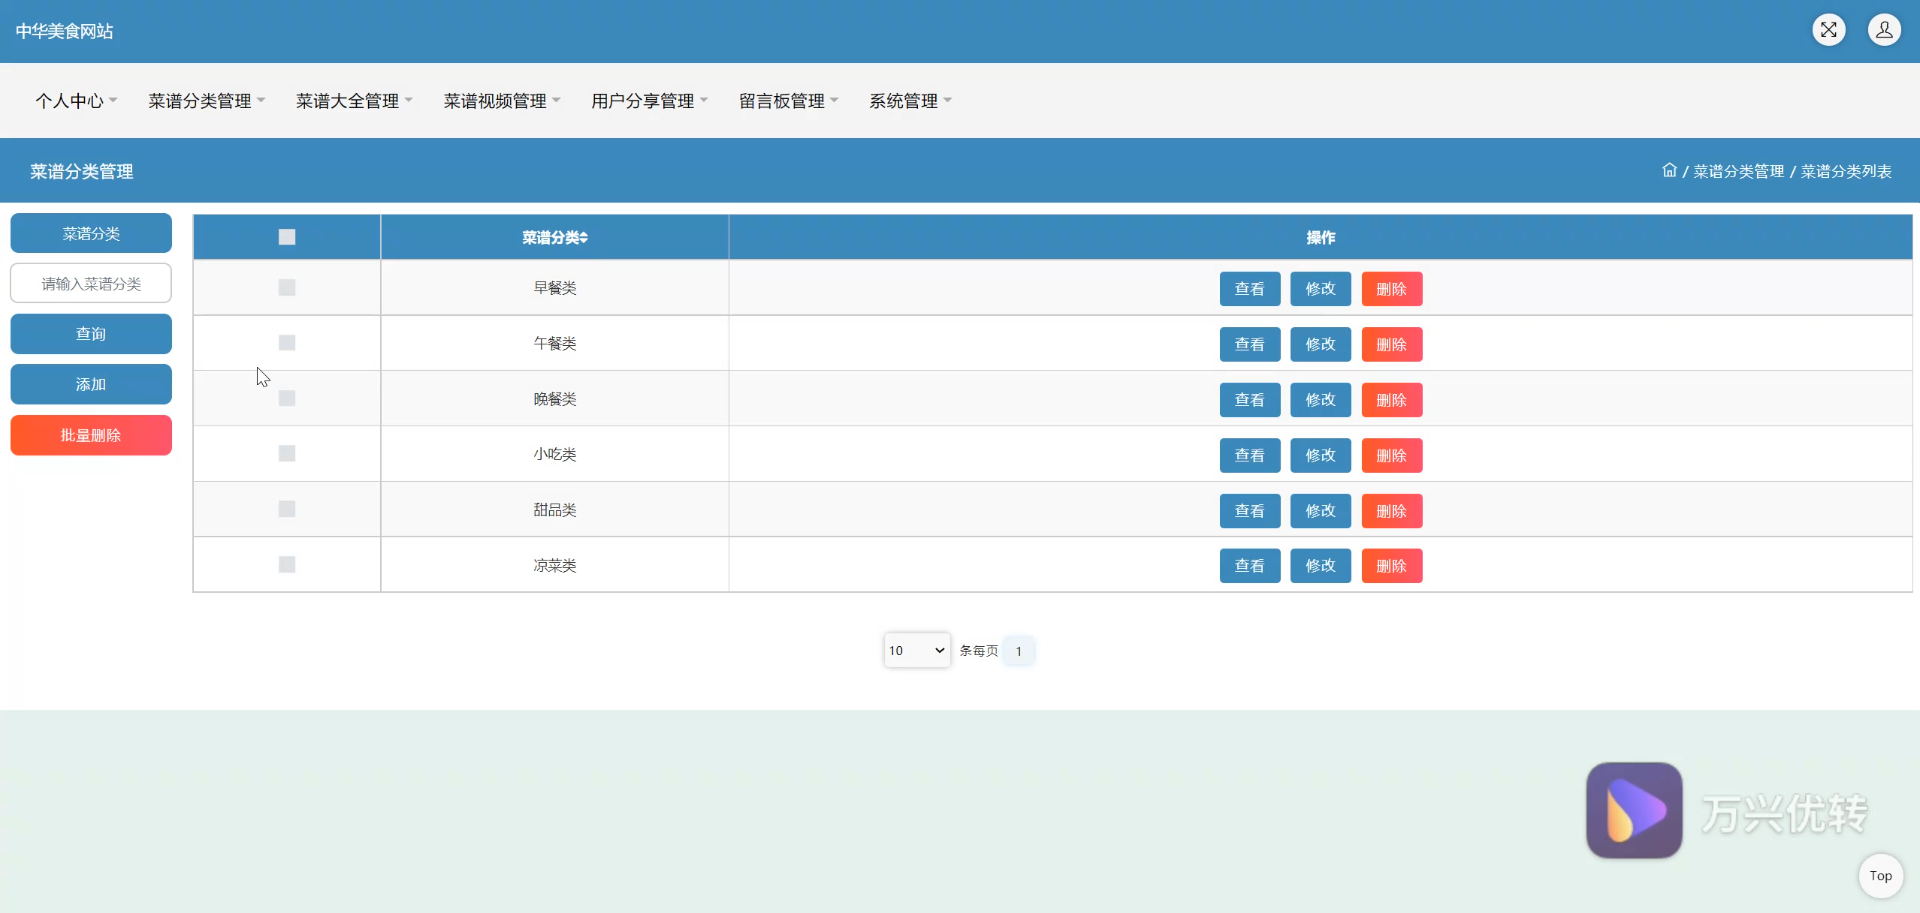The width and height of the screenshot is (1920, 913).
Task: Delete the 早餐类 row
Action: pyautogui.click(x=1392, y=289)
